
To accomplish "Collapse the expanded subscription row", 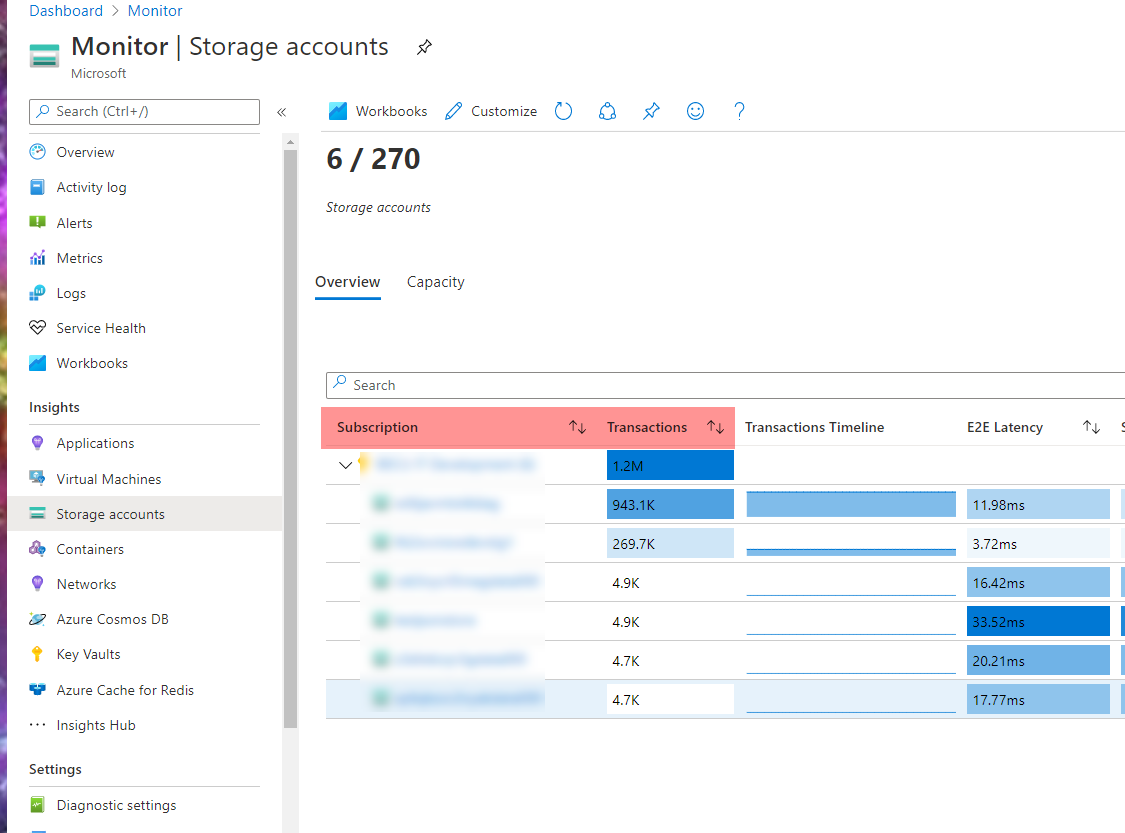I will (345, 465).
